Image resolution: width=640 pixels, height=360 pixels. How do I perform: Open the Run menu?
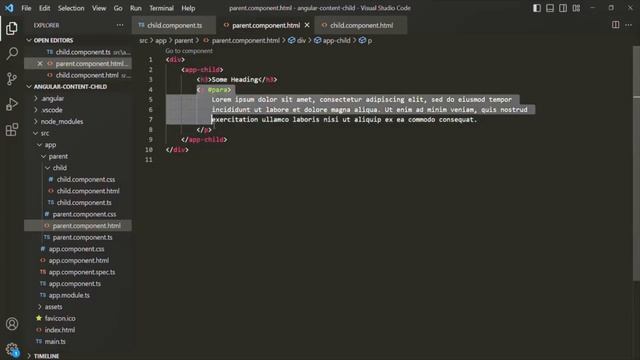tap(136, 8)
